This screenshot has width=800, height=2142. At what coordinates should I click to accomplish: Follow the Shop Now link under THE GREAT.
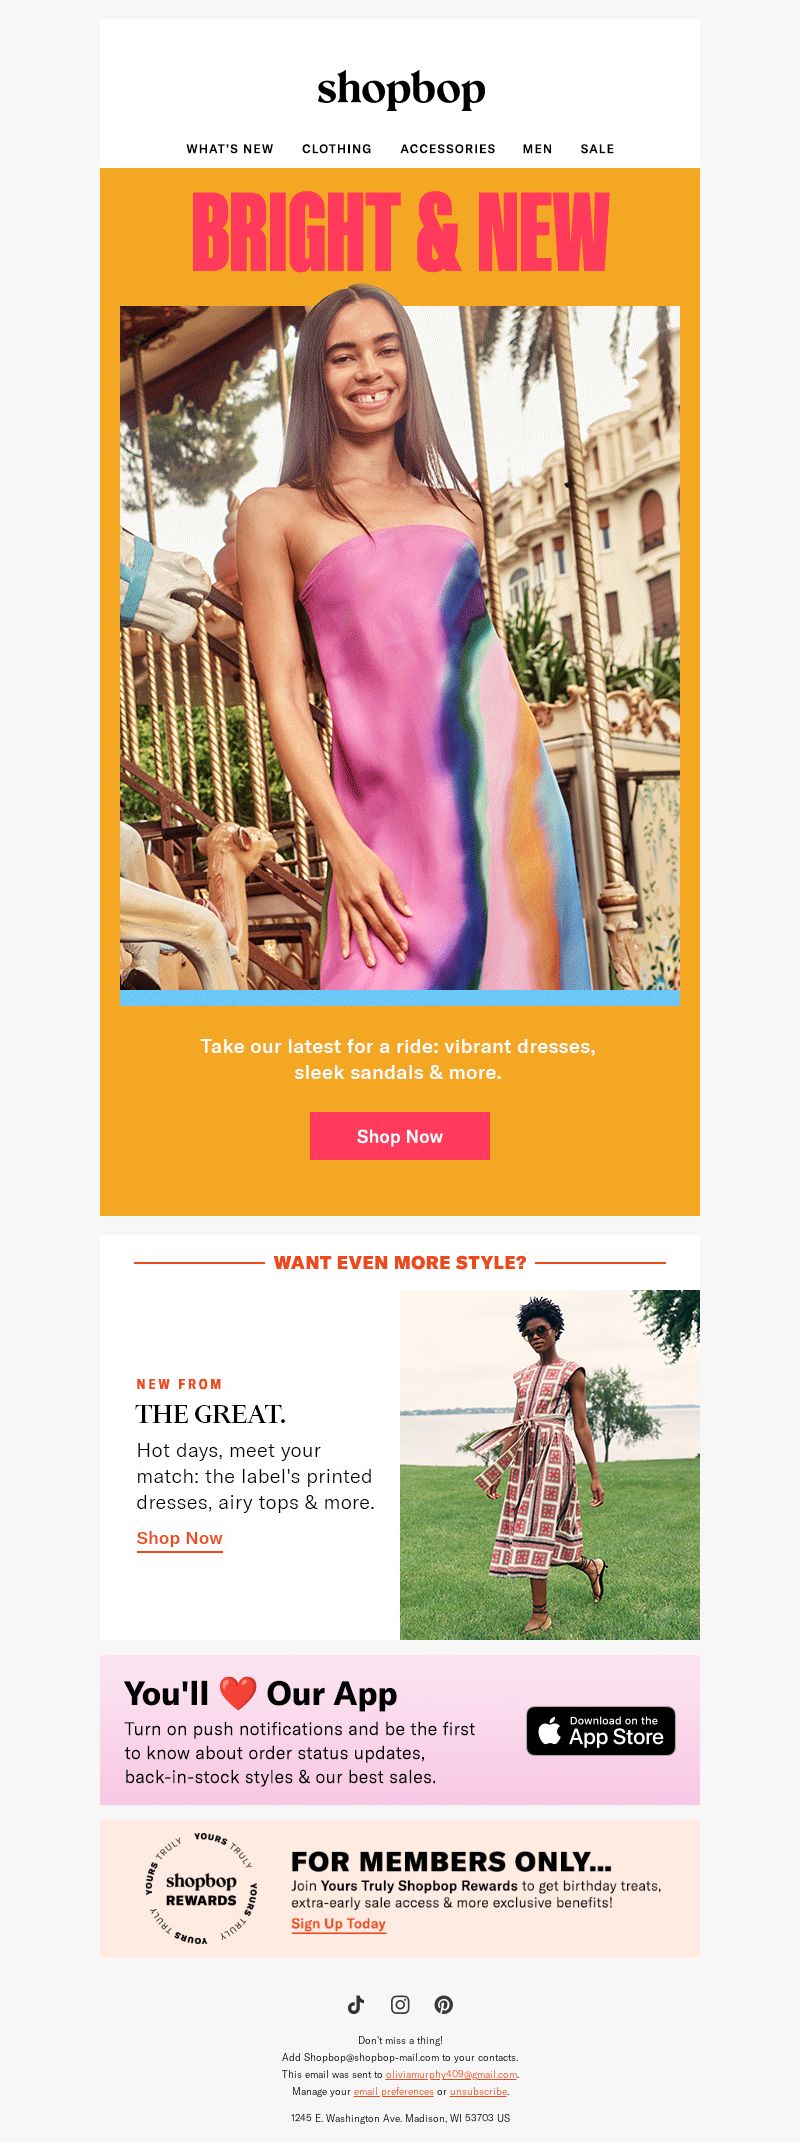tap(180, 1539)
